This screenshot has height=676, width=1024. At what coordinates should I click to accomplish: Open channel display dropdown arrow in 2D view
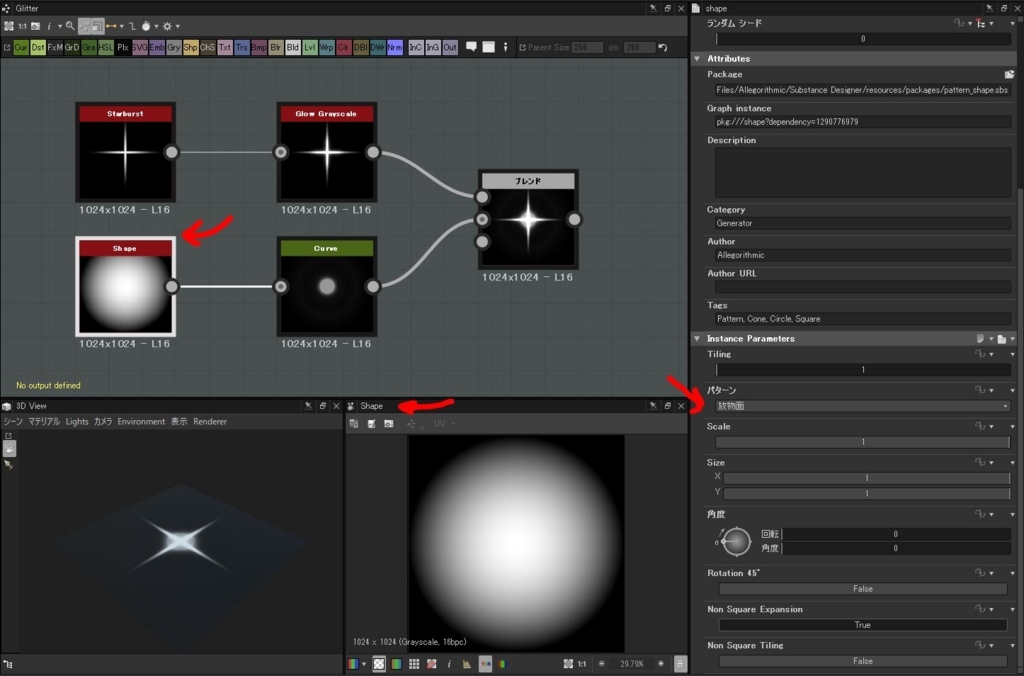click(364, 664)
